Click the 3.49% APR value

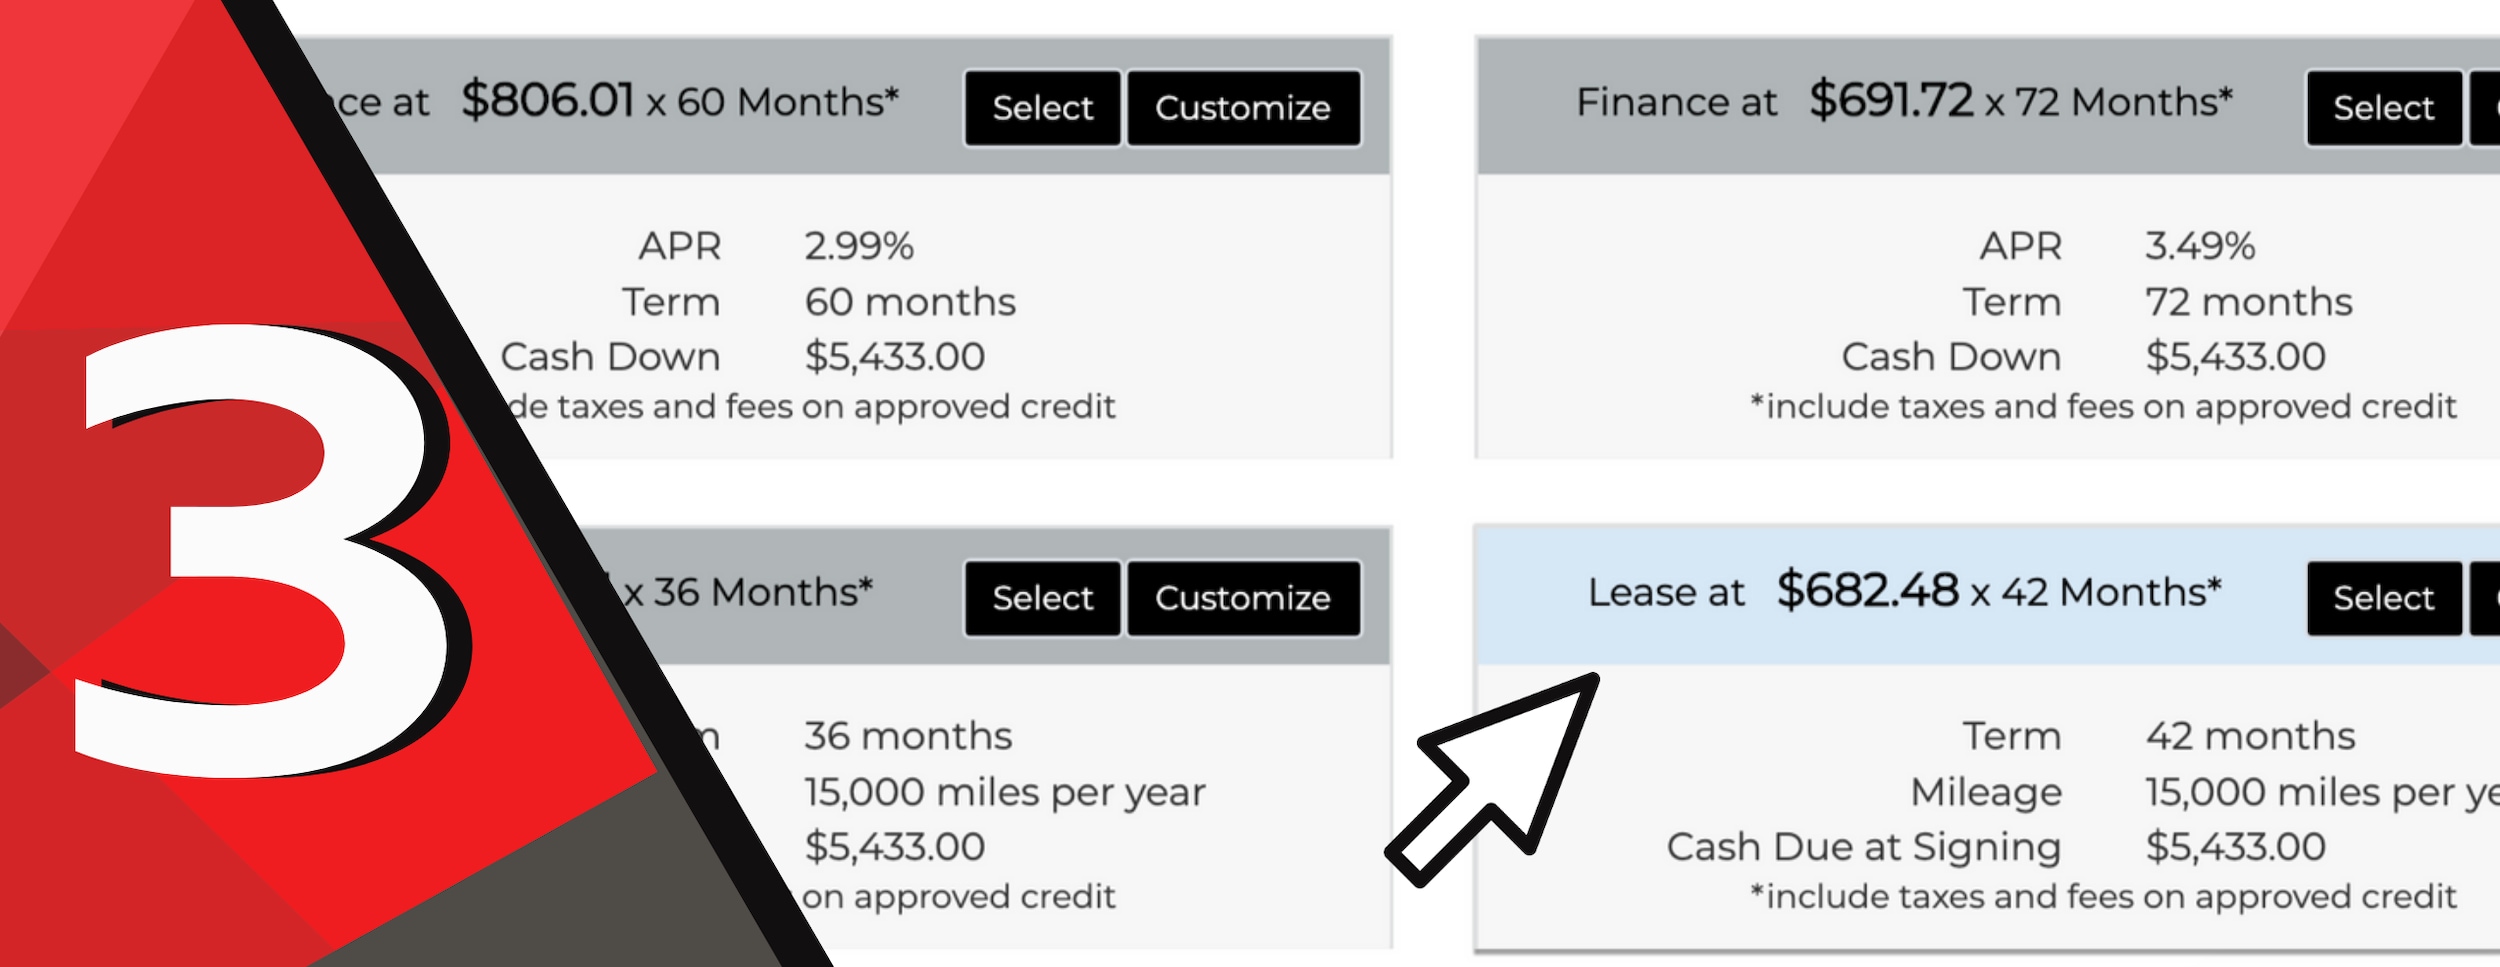pyautogui.click(x=2200, y=246)
